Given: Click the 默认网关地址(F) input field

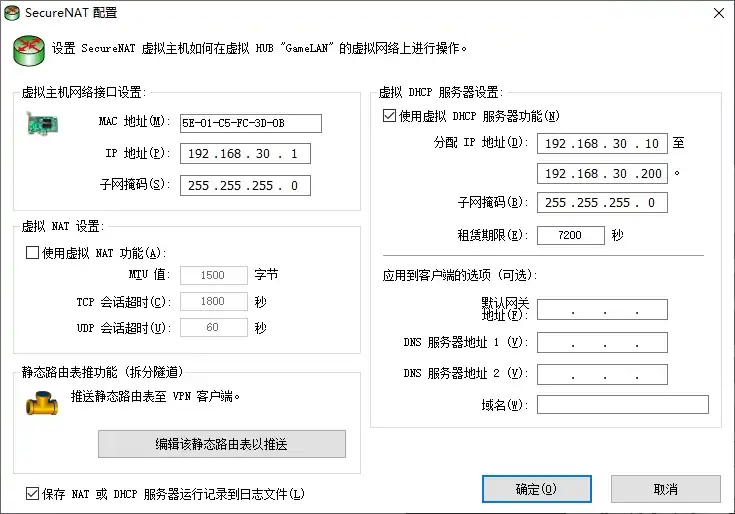Looking at the screenshot, I should [x=602, y=310].
